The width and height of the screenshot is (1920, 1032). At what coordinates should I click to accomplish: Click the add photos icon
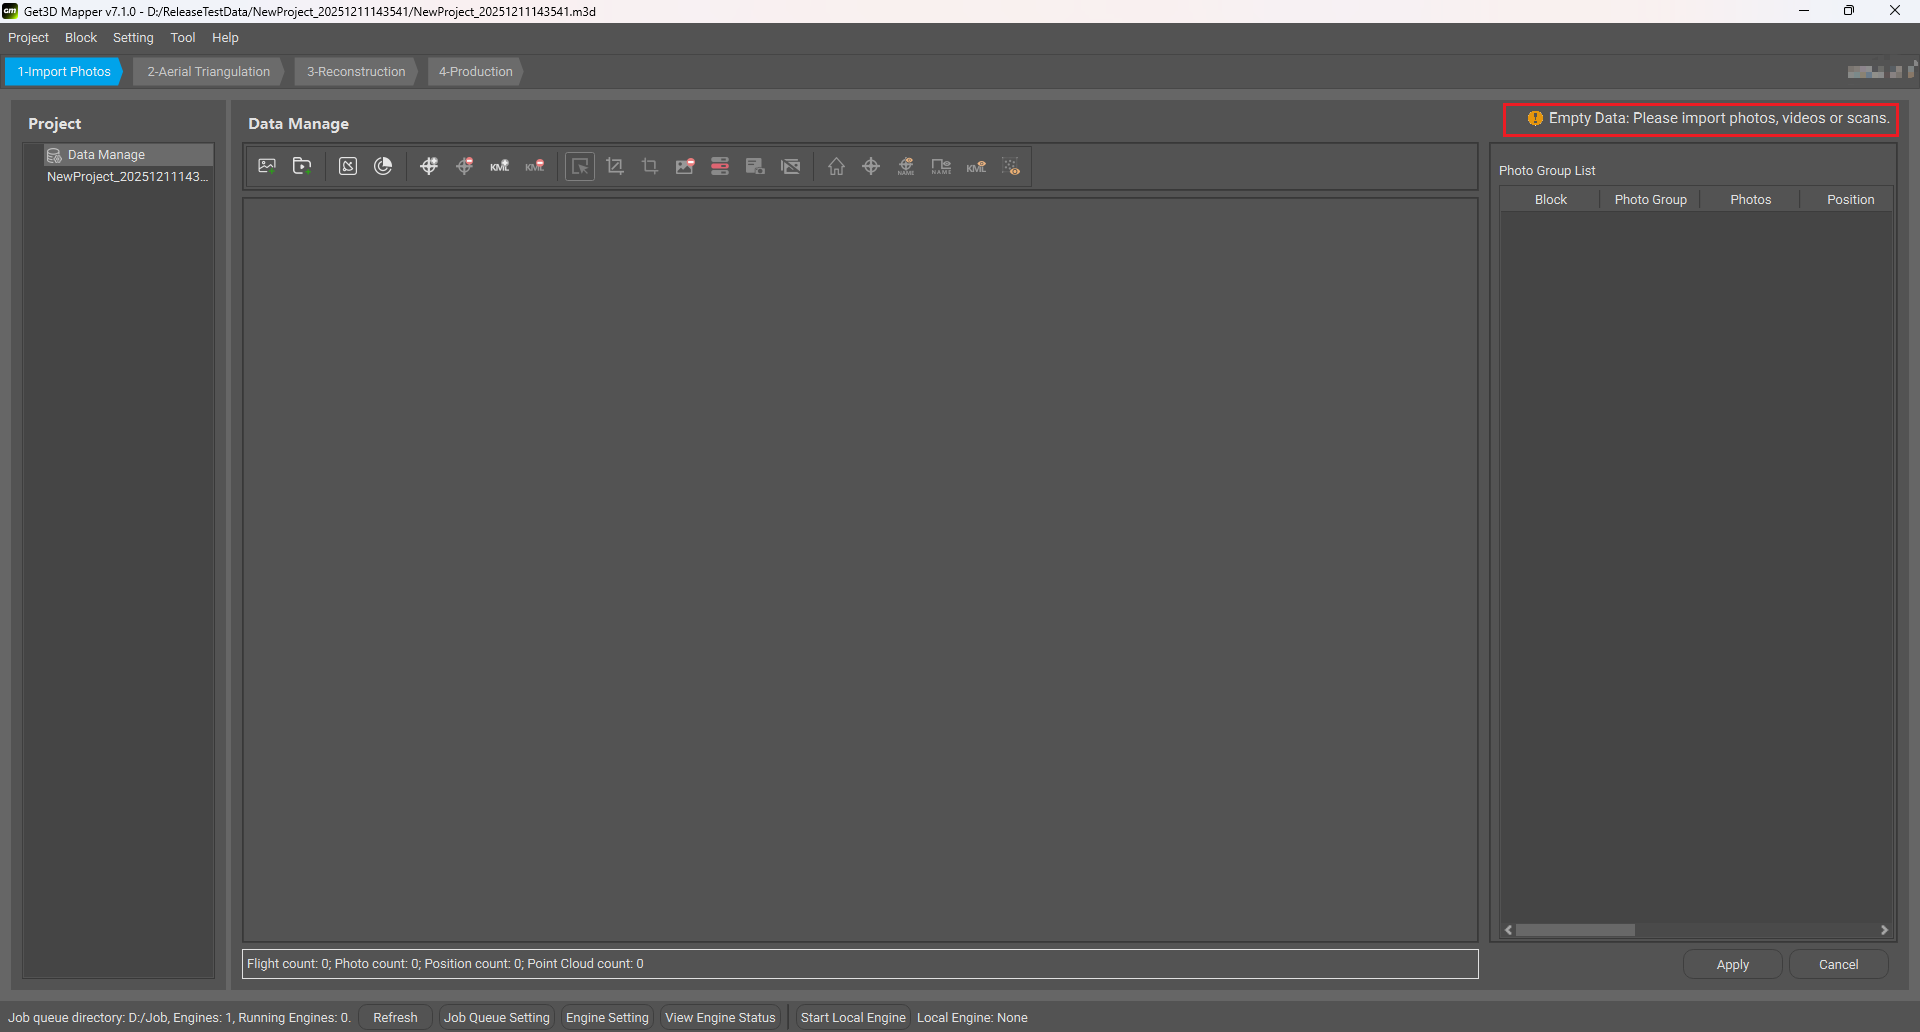coord(267,166)
